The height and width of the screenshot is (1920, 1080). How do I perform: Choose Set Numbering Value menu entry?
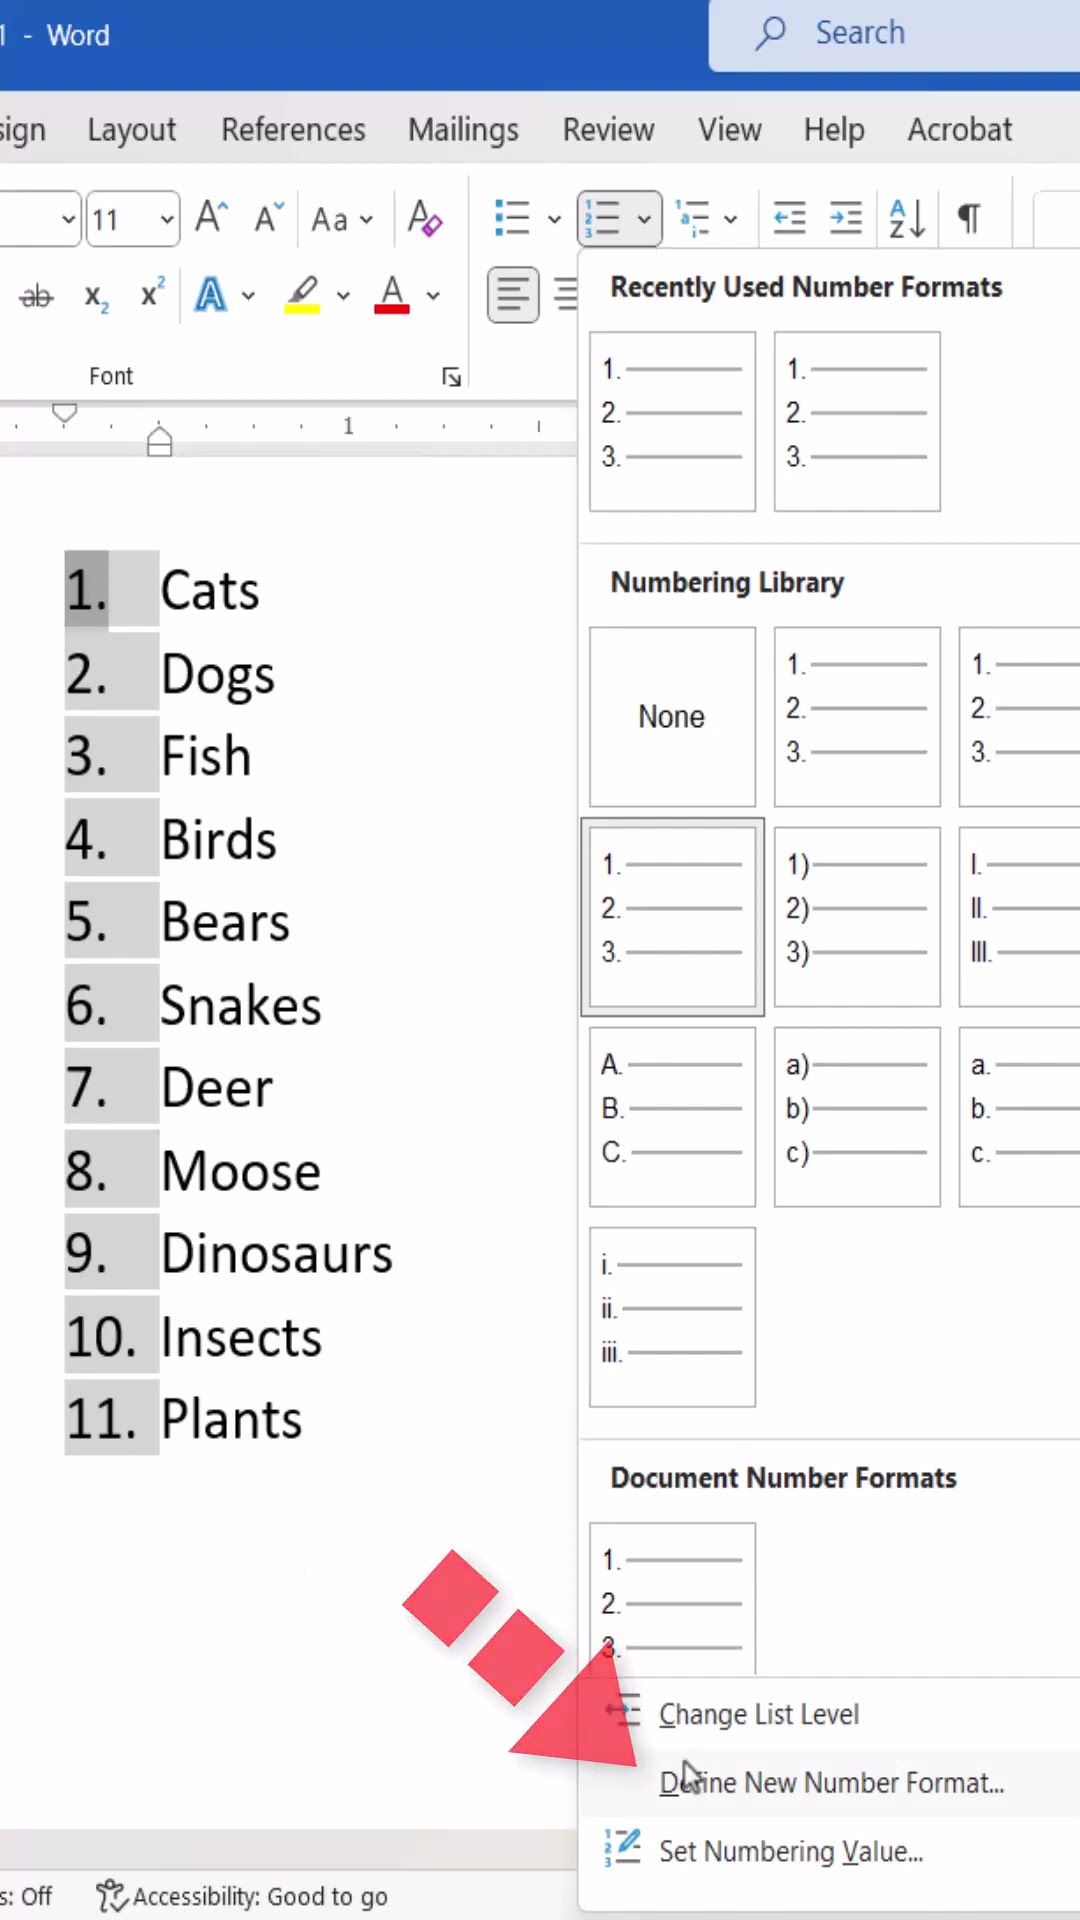click(x=790, y=1851)
